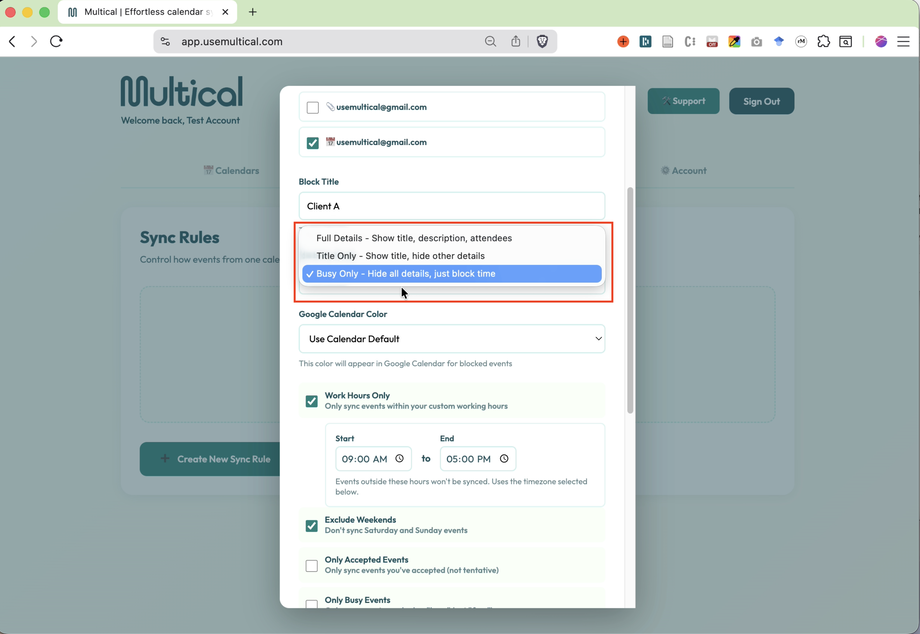Click the gray document extension icon
Image resolution: width=920 pixels, height=634 pixels.
668,42
